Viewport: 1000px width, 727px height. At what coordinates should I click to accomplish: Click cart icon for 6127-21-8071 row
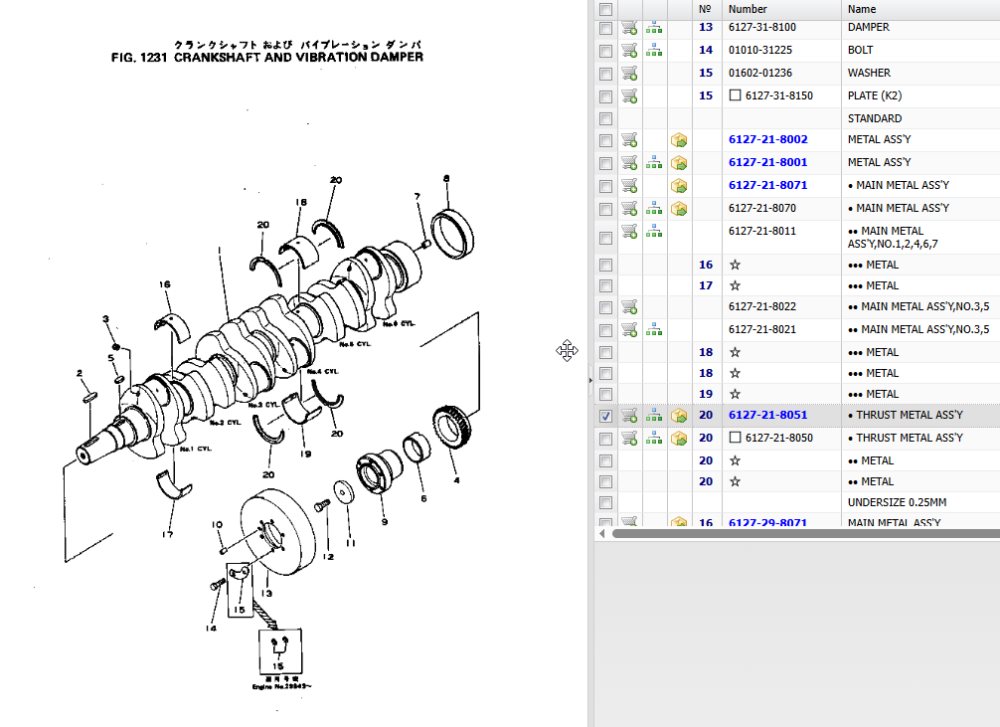tap(629, 186)
